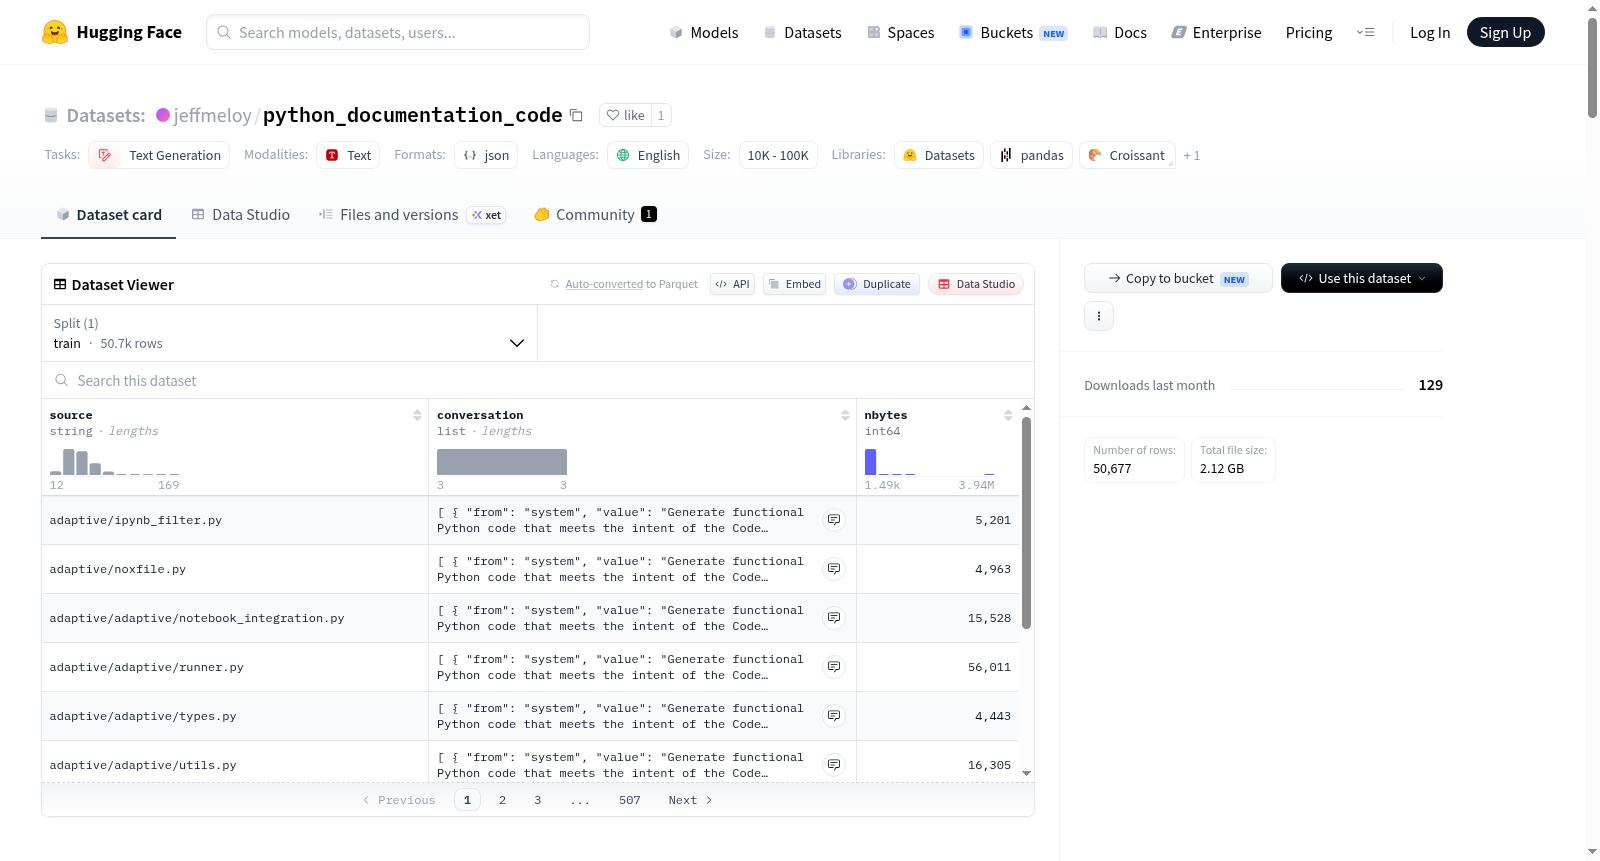
Task: Click the Duplicate button
Action: [877, 284]
